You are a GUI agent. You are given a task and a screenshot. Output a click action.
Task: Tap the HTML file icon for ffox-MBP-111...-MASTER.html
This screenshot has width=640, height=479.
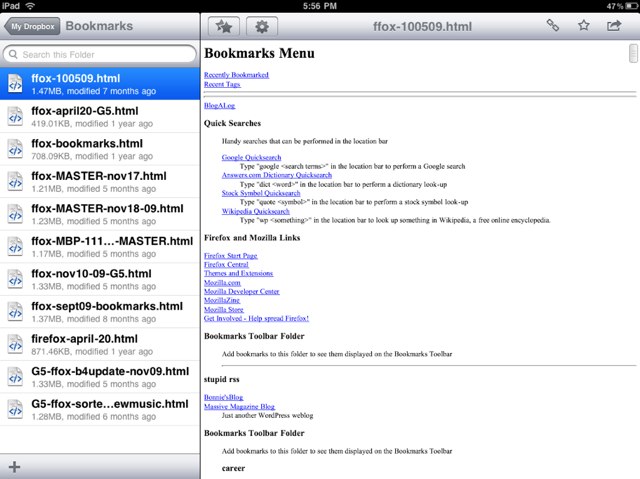[15, 247]
